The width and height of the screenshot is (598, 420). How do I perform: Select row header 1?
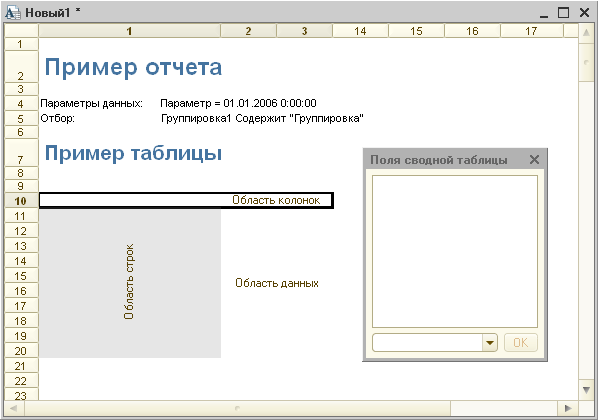[x=21, y=44]
